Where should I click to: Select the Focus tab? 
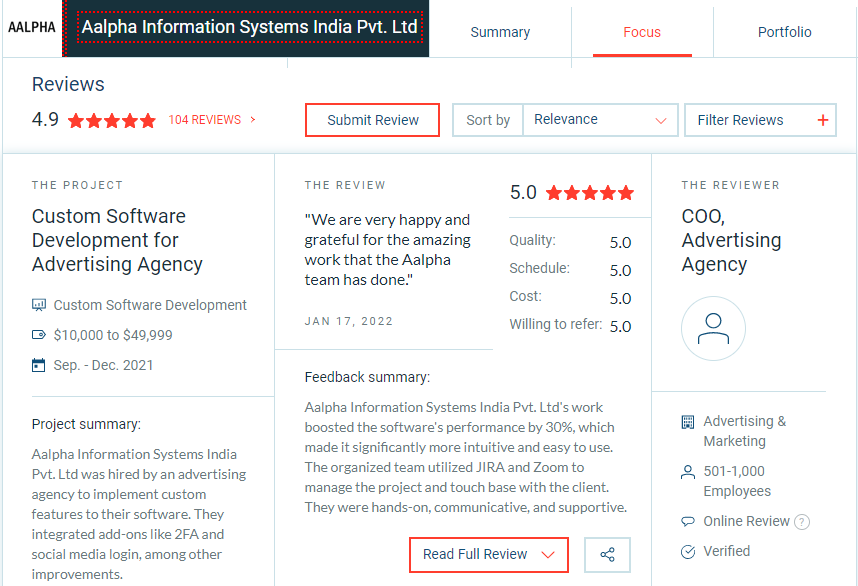(642, 32)
